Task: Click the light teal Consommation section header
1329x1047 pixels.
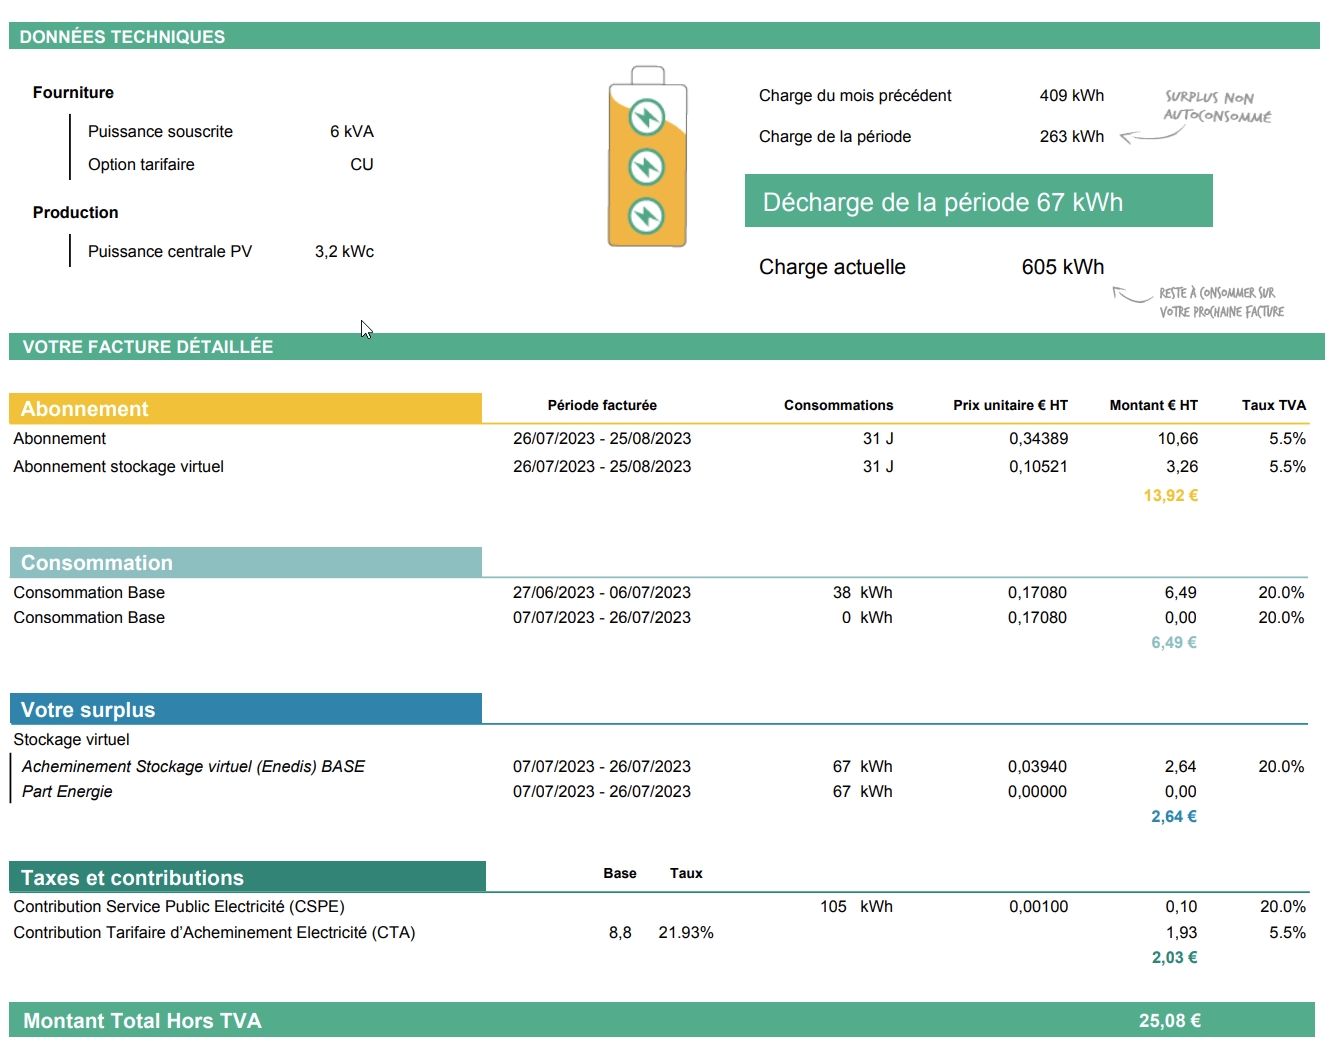Action: pos(245,562)
